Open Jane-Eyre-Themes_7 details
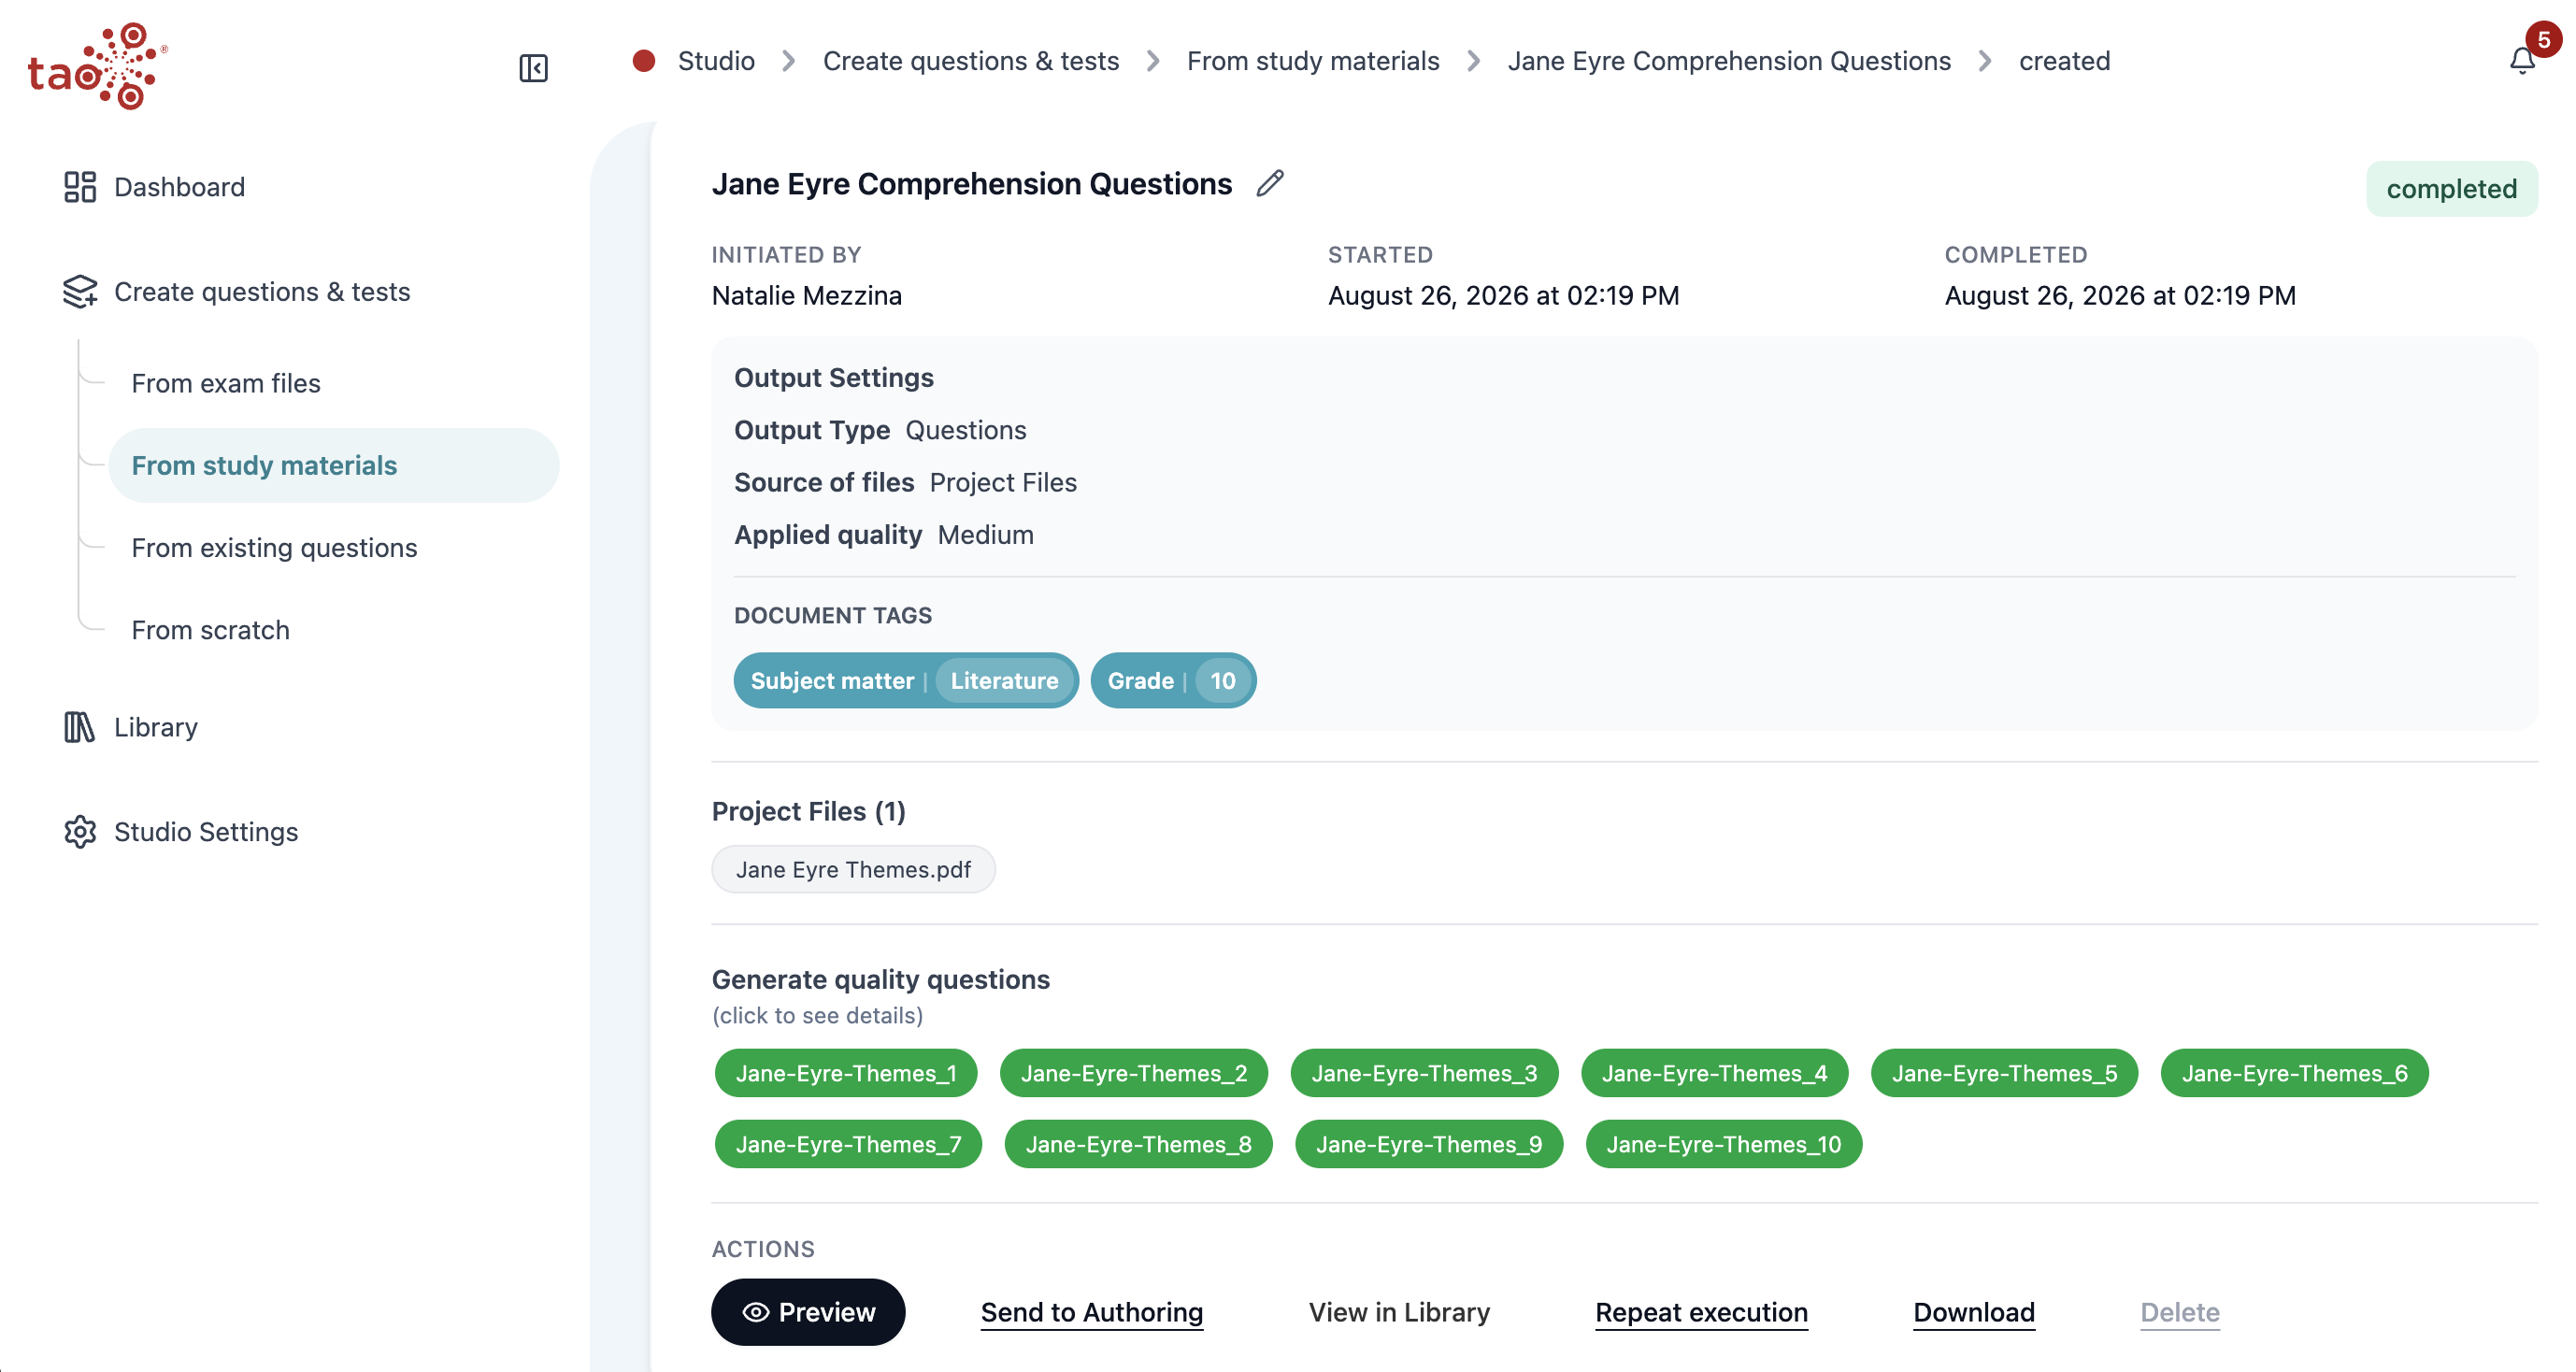Screen dimensions: 2576x1372 click(848, 1144)
